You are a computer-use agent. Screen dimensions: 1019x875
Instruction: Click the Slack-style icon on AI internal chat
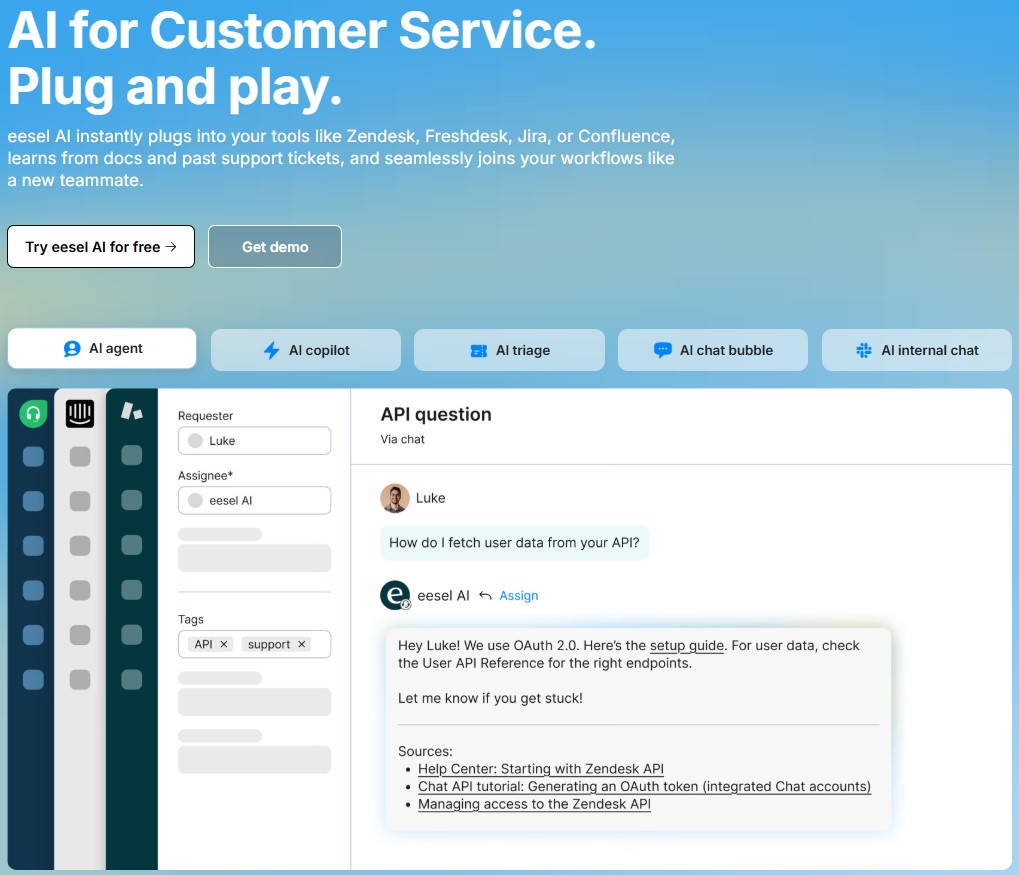[x=866, y=350]
